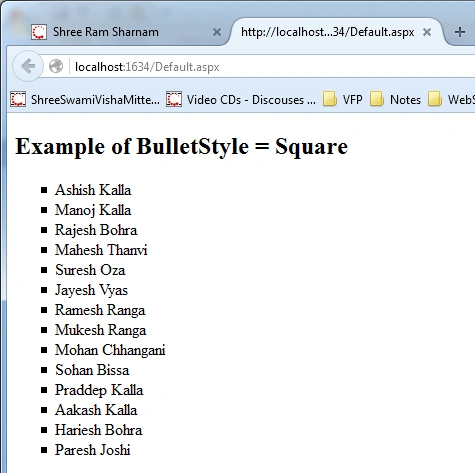The height and width of the screenshot is (473, 475).
Task: Open the Notes bookmarks folder
Action: click(x=396, y=100)
